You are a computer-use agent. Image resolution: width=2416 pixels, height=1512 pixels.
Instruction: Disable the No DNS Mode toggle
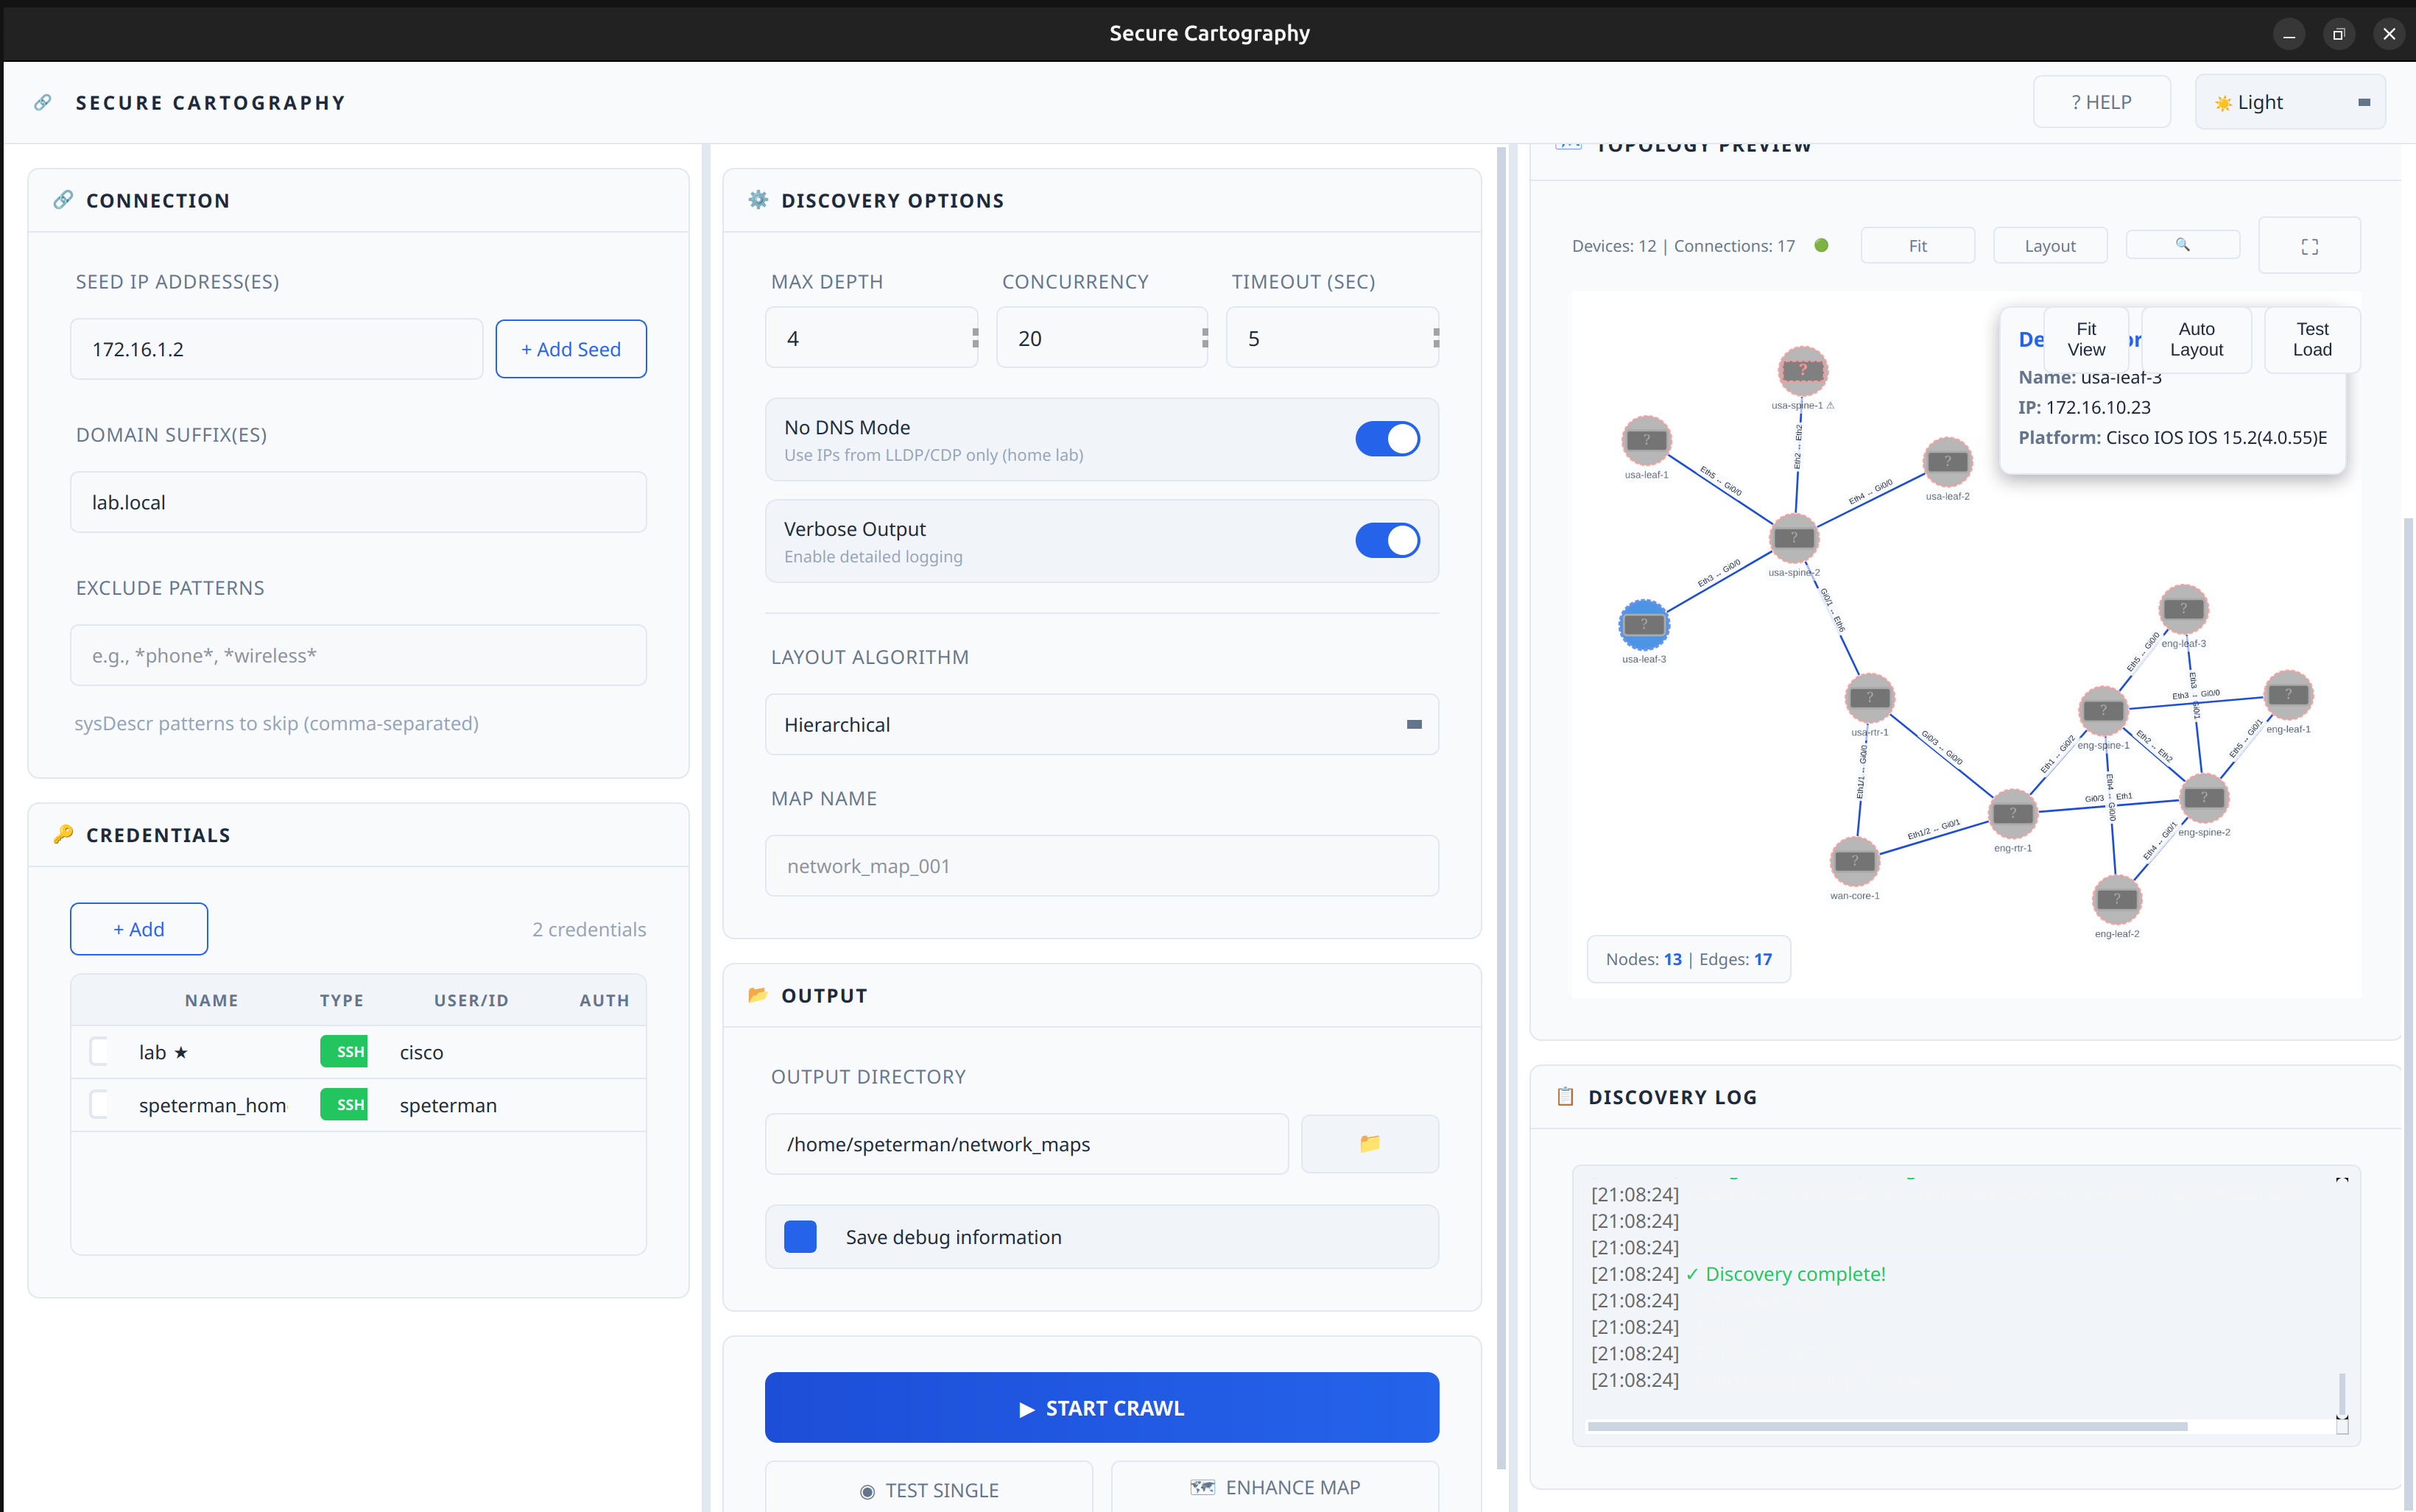coord(1387,438)
